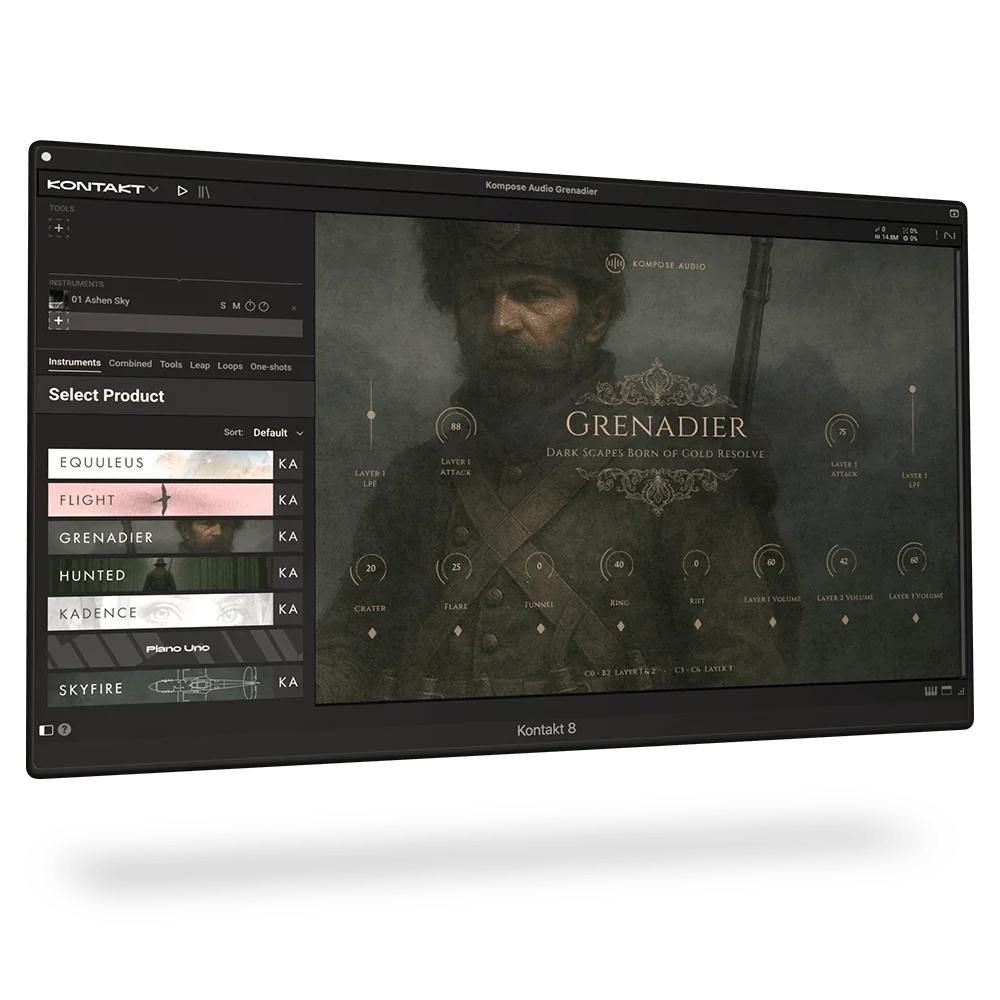Click the Layer 1 Volume knob
The image size is (1000, 1000).
tap(771, 562)
